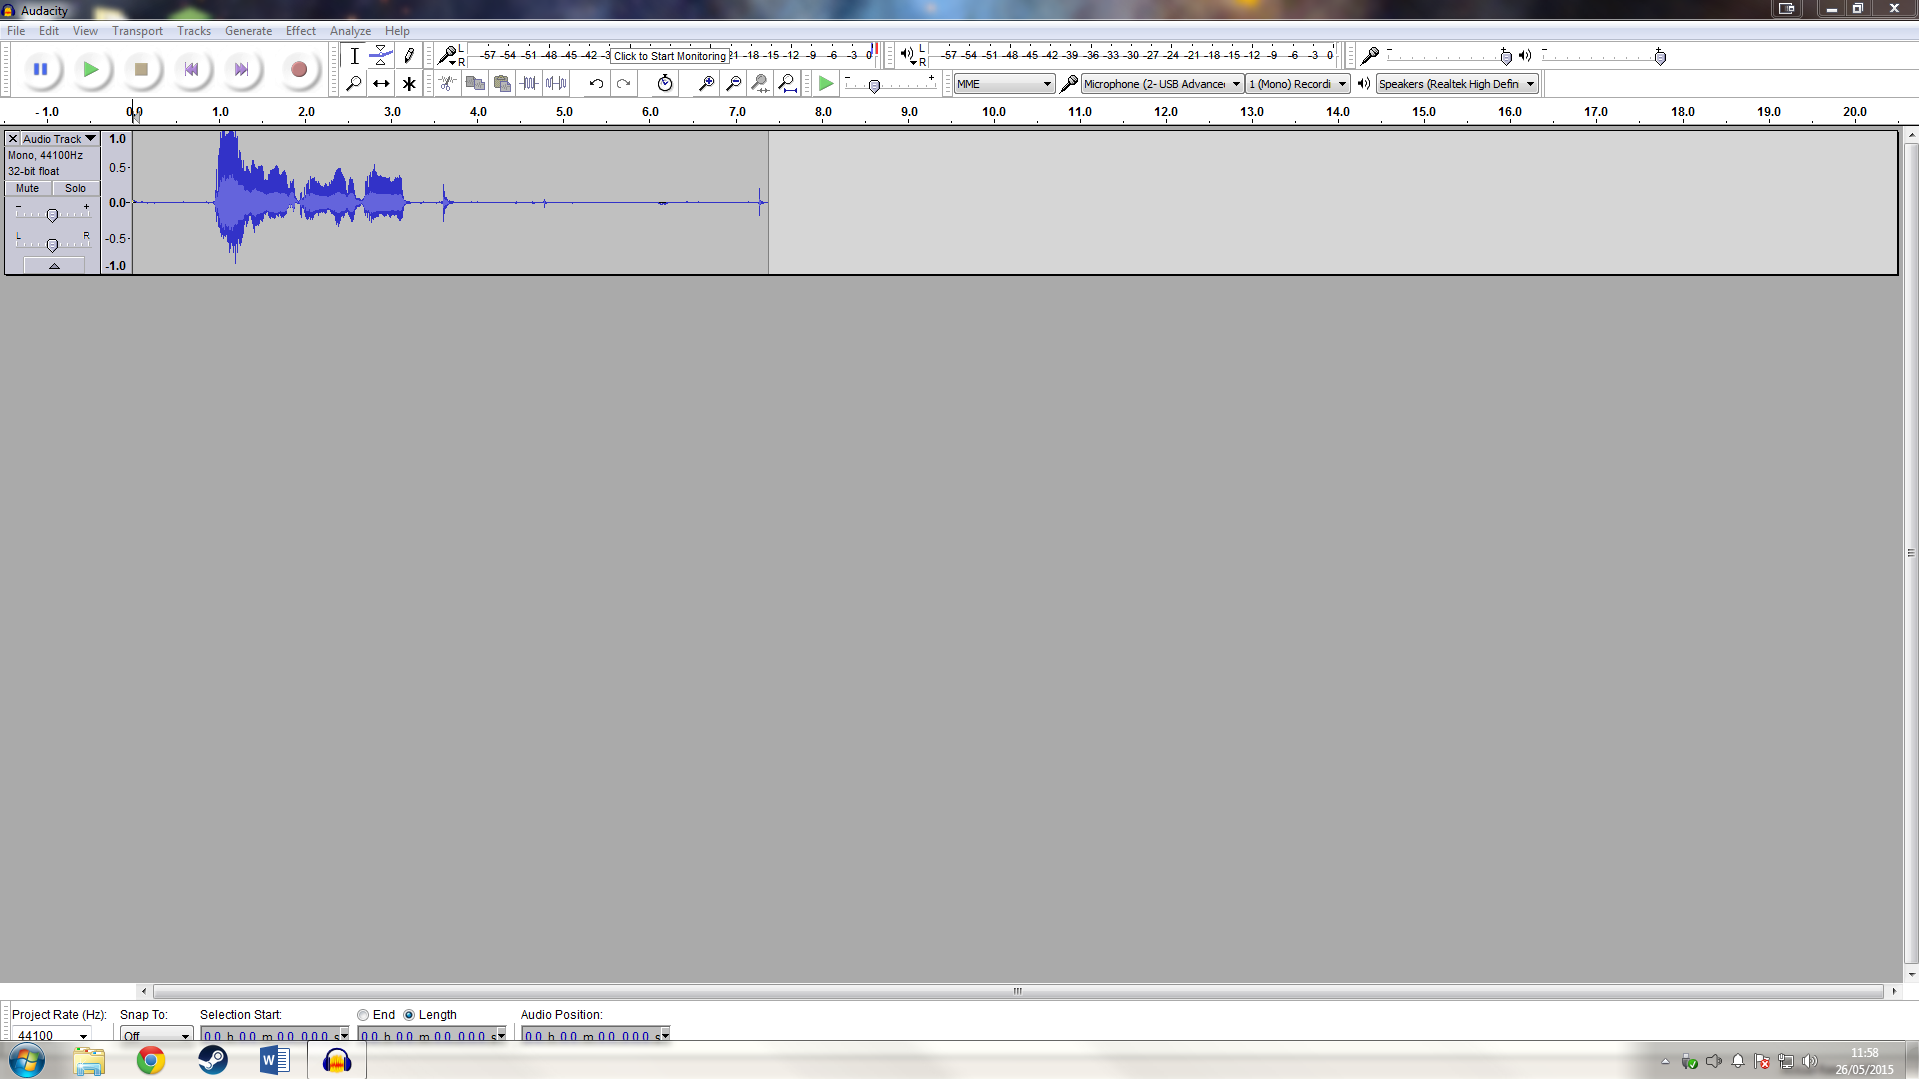This screenshot has height=1079, width=1919.
Task: Open the Generate menu
Action: point(248,31)
